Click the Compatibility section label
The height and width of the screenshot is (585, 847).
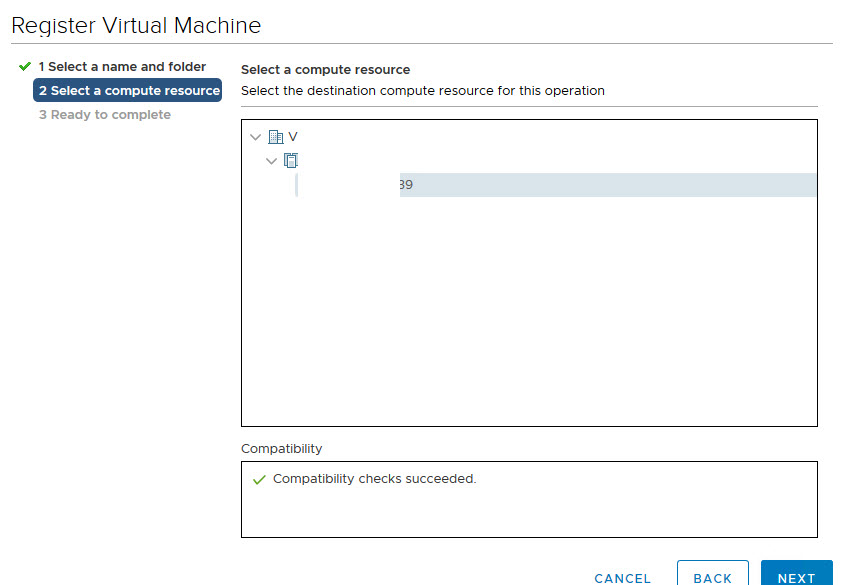tap(281, 449)
